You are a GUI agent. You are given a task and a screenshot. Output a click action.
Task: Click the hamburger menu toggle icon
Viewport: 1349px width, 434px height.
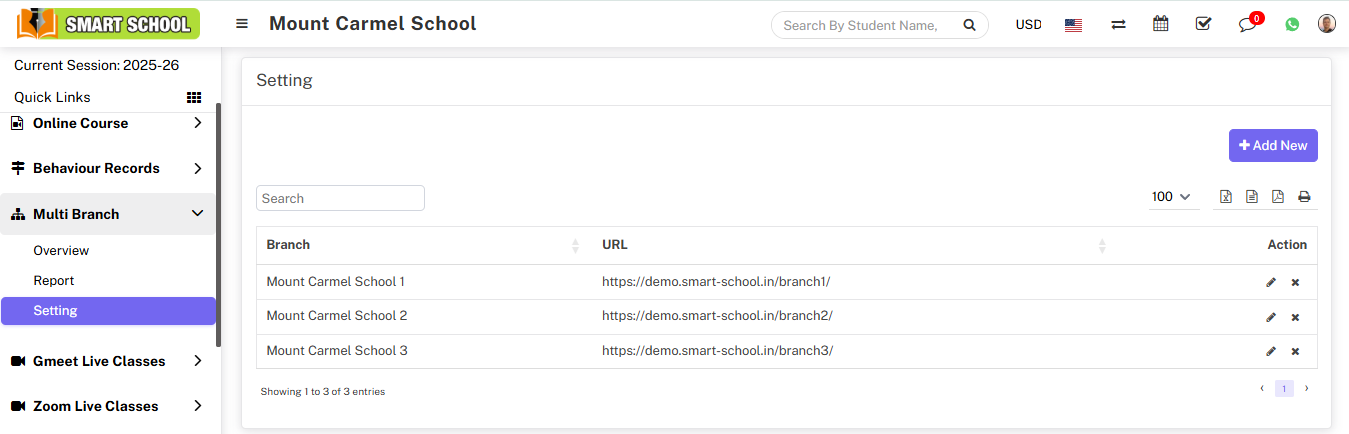pyautogui.click(x=242, y=24)
